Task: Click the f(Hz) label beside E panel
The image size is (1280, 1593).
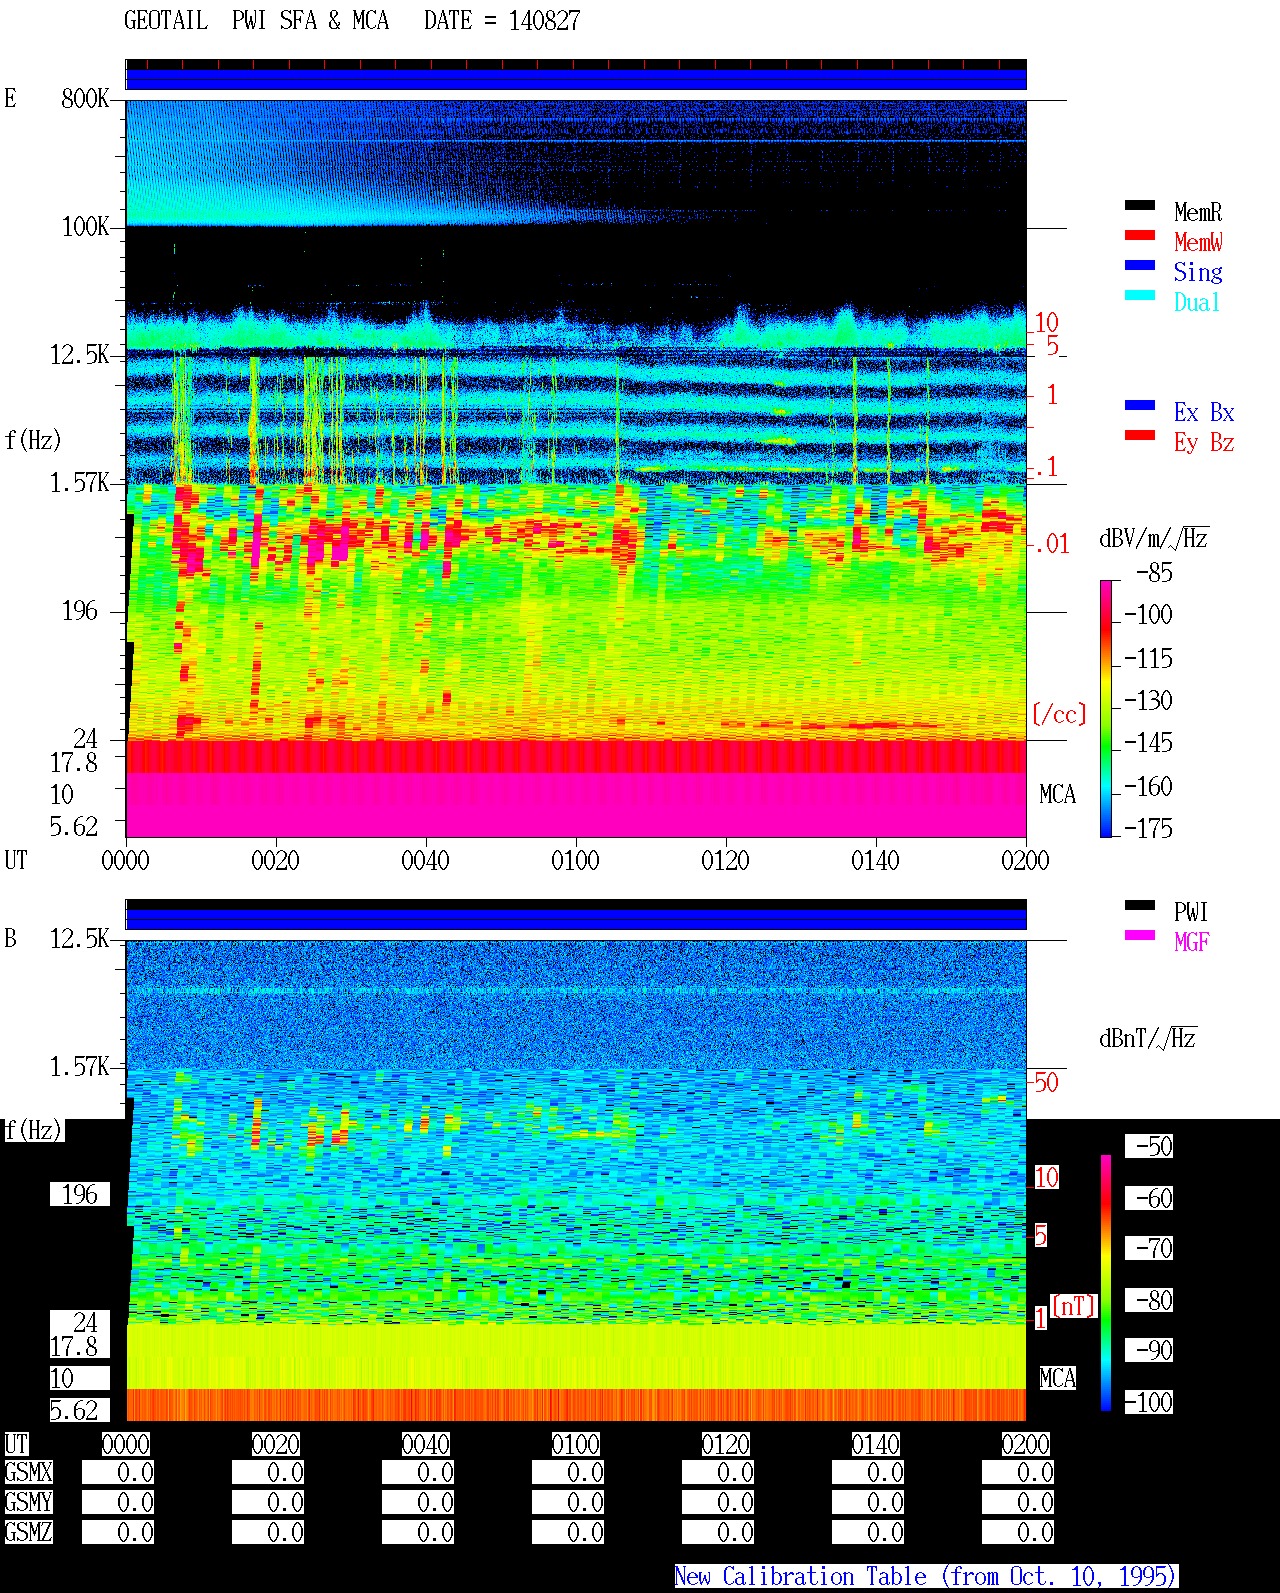Action: pos(33,440)
